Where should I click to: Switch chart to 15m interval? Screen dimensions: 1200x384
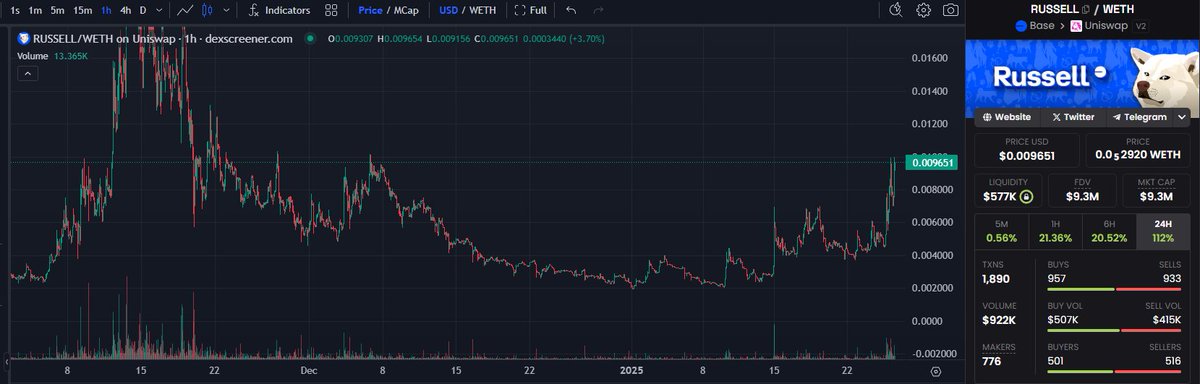tap(82, 10)
